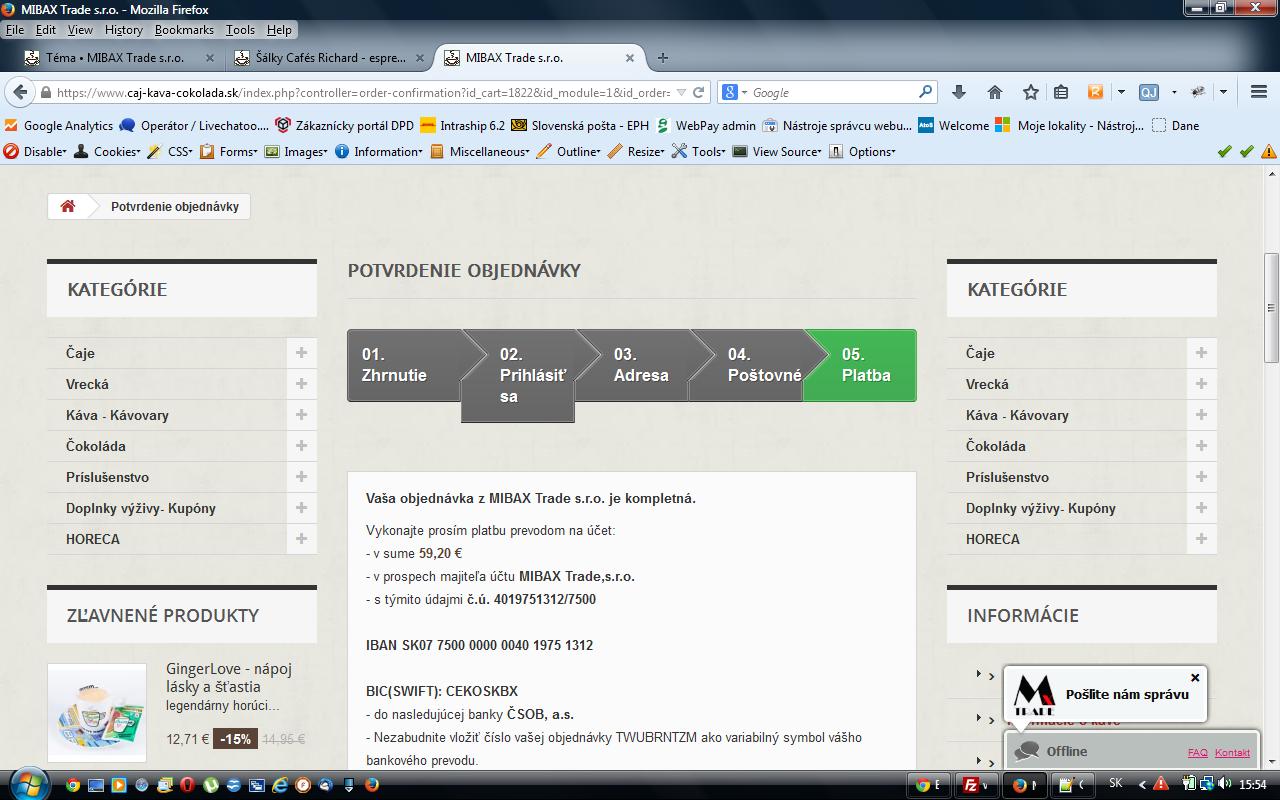Image resolution: width=1280 pixels, height=800 pixels.
Task: Open the WebPay admin bookmark
Action: [705, 126]
